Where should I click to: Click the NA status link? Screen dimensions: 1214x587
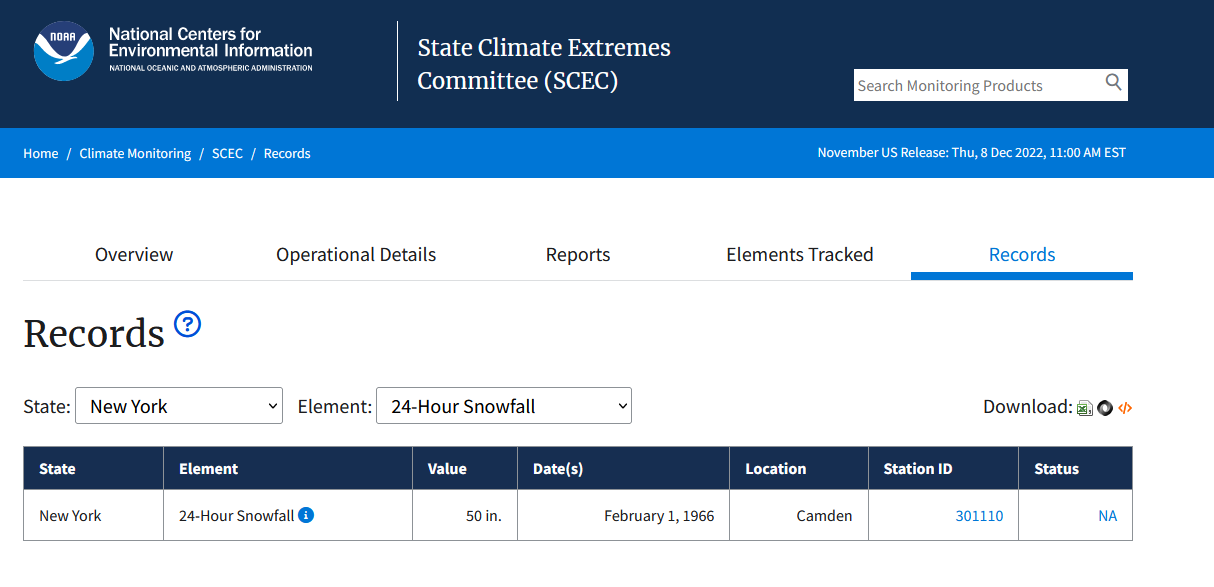[1108, 516]
